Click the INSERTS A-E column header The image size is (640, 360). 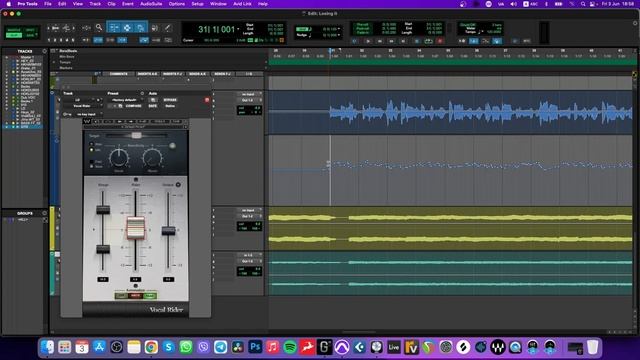pos(147,74)
